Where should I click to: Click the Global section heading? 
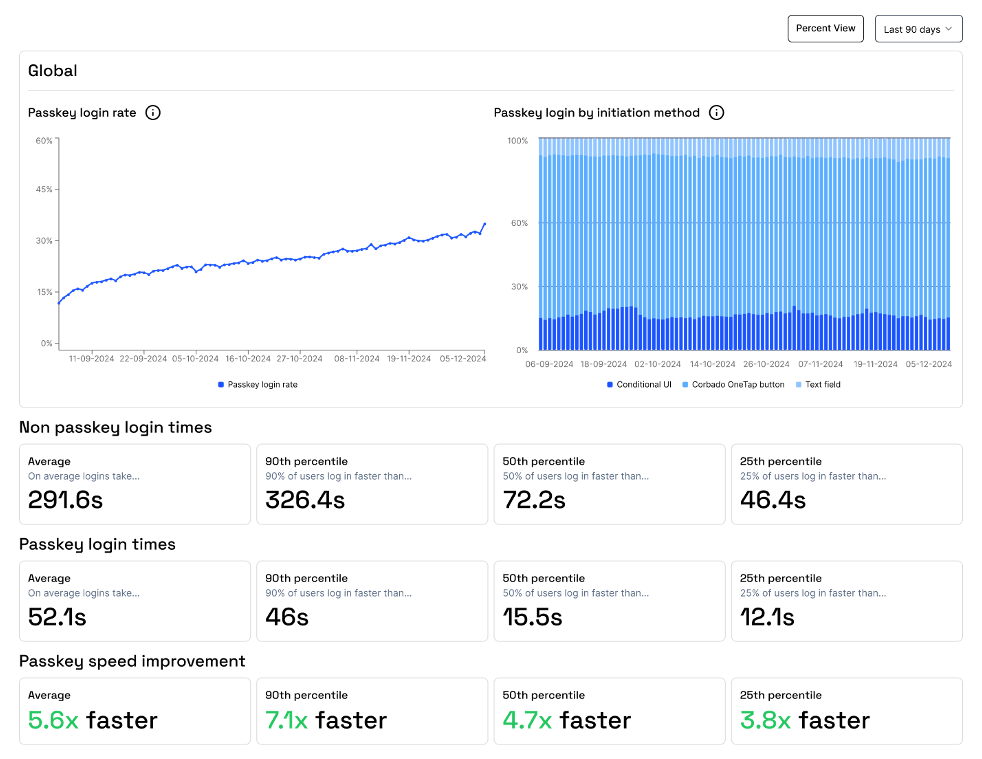tap(52, 71)
